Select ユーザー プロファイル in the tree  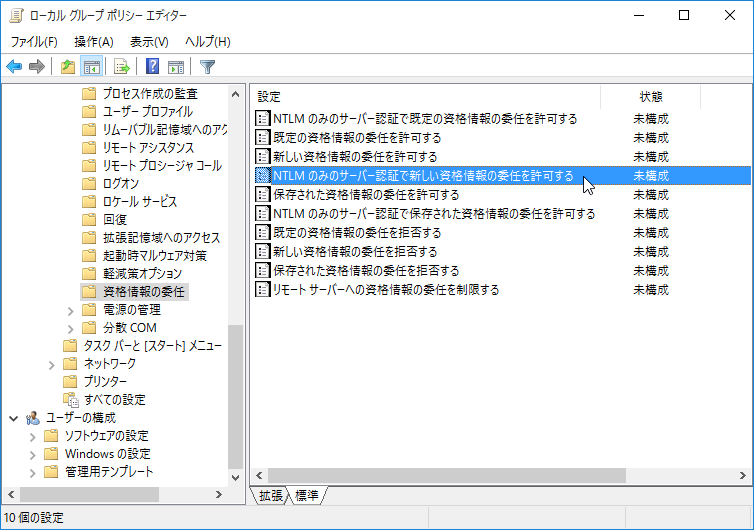pyautogui.click(x=148, y=112)
